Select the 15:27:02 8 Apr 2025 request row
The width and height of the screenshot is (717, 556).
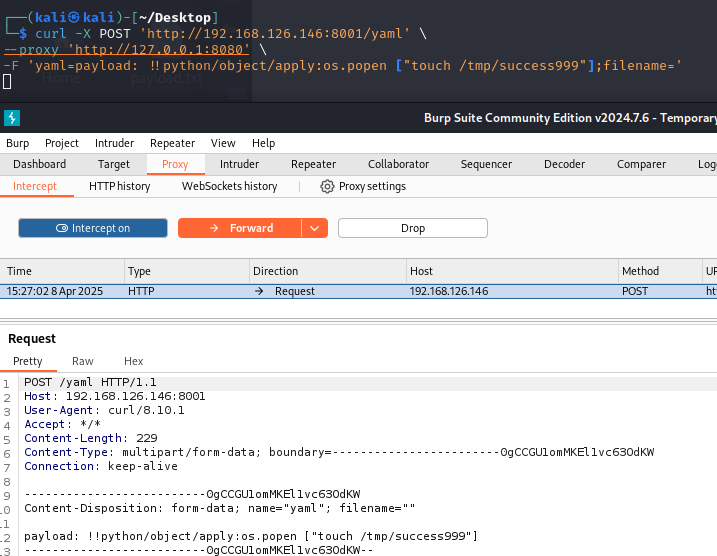[358, 291]
